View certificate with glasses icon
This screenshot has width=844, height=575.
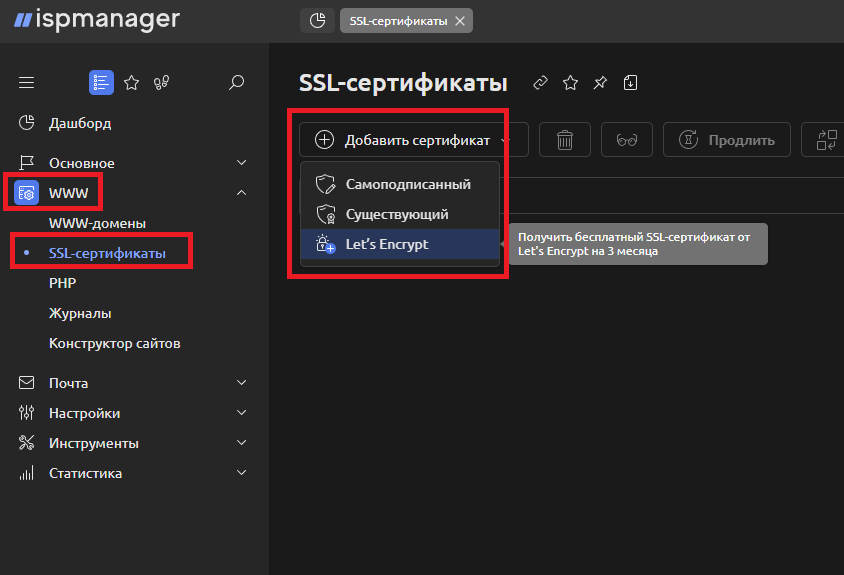click(627, 140)
